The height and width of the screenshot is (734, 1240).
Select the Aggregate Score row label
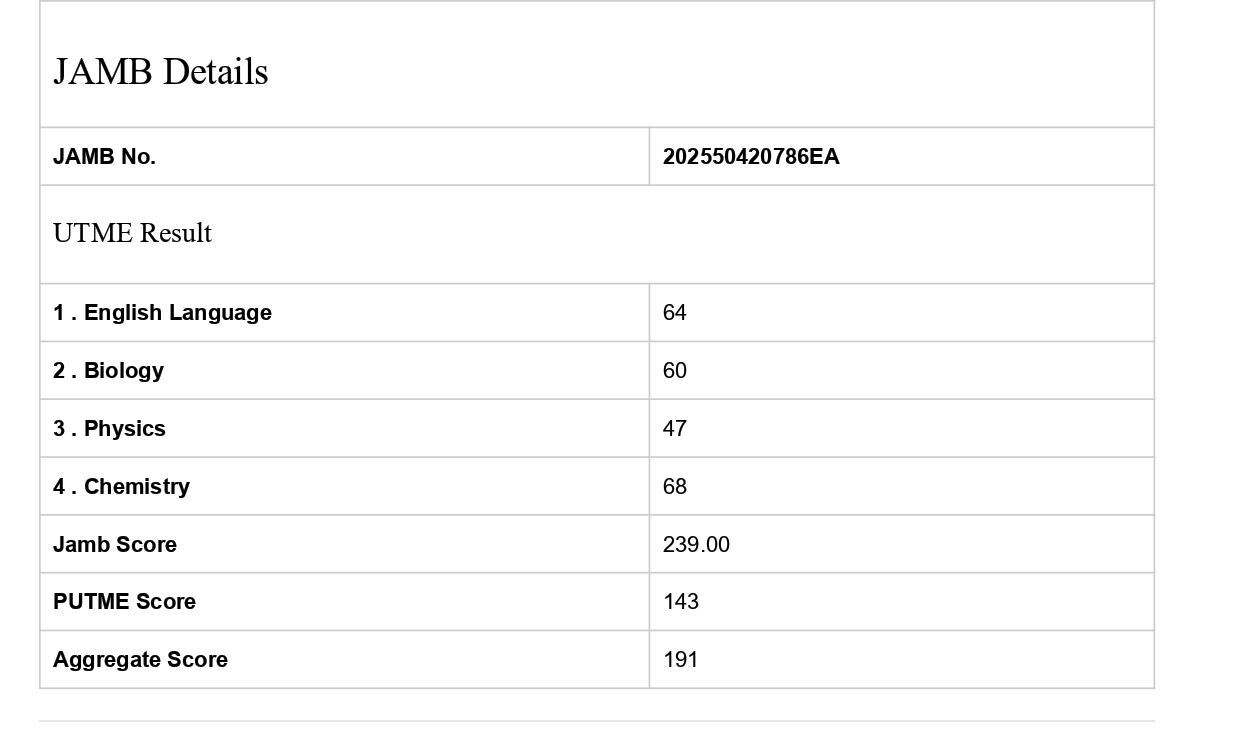140,660
